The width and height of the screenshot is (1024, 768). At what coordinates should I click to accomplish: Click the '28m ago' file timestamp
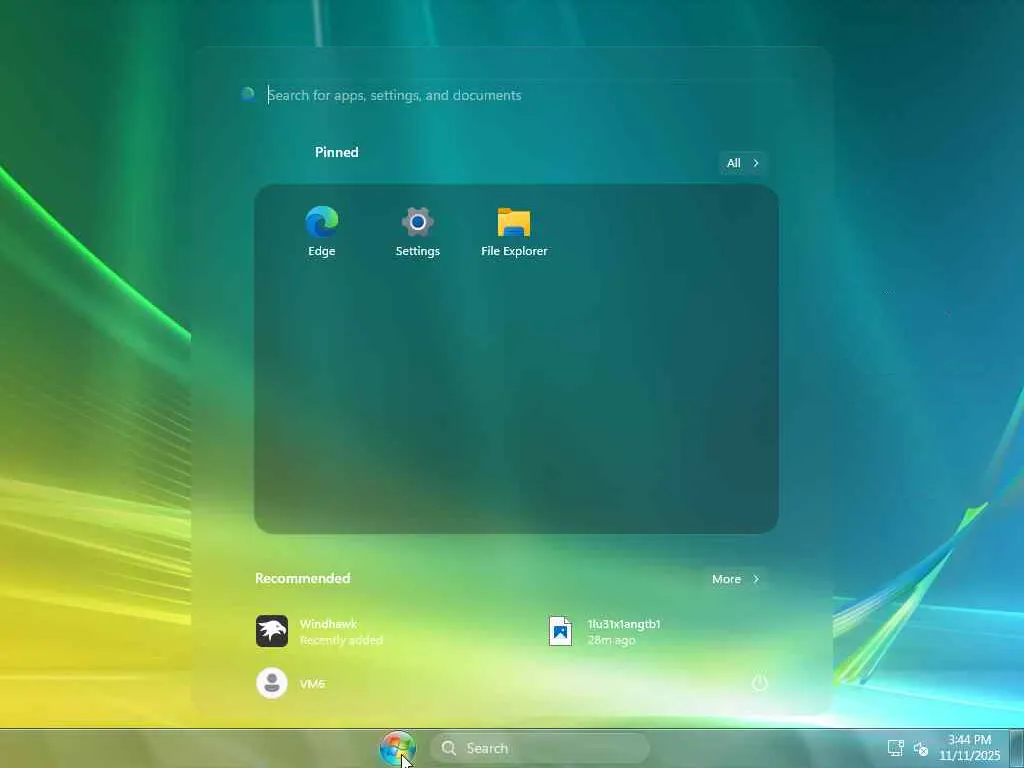[x=611, y=641]
